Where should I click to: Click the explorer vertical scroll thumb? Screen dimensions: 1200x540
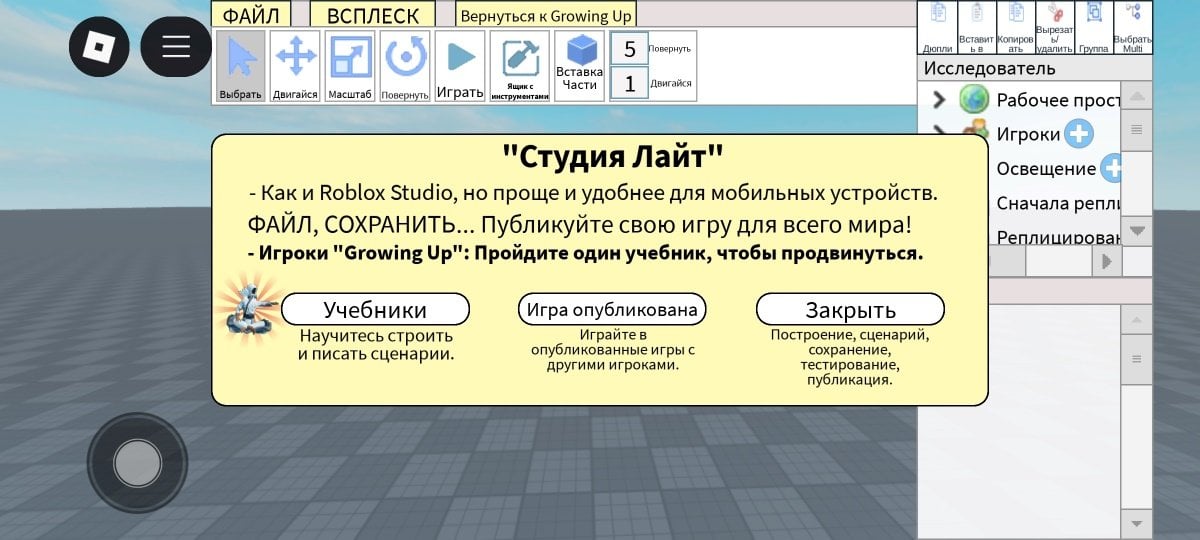[1137, 130]
